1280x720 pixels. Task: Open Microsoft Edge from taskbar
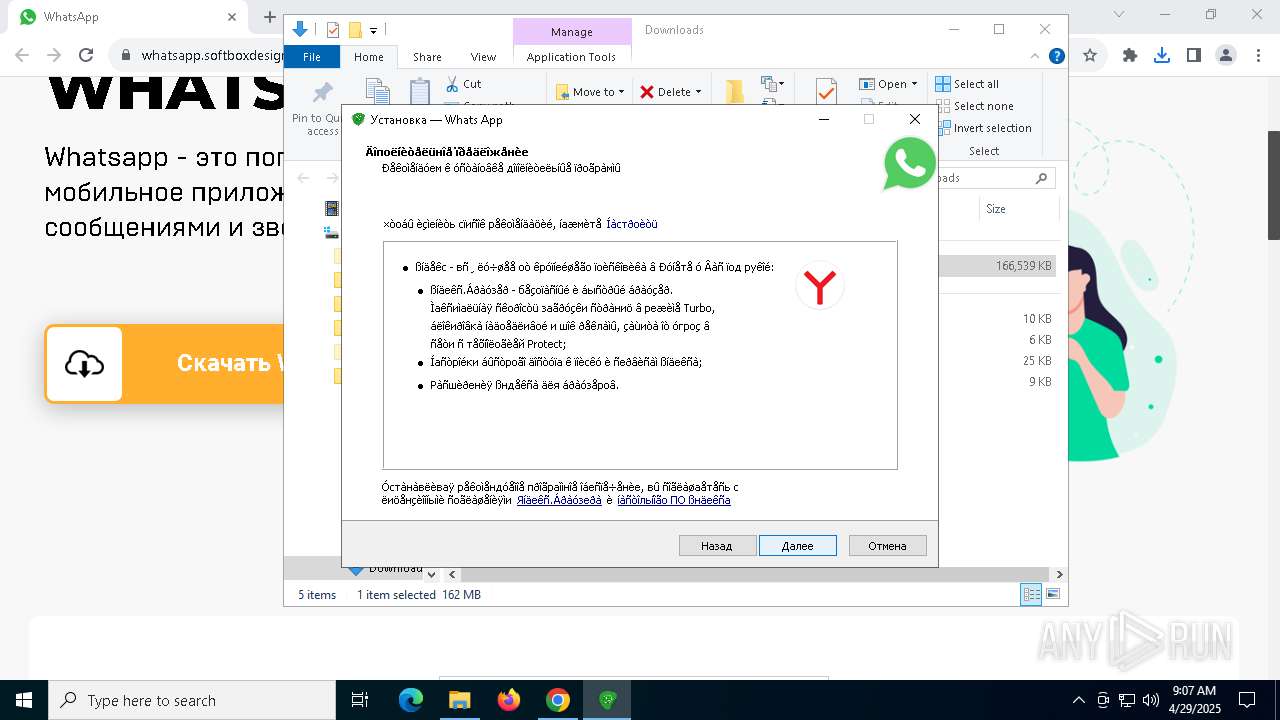click(411, 700)
